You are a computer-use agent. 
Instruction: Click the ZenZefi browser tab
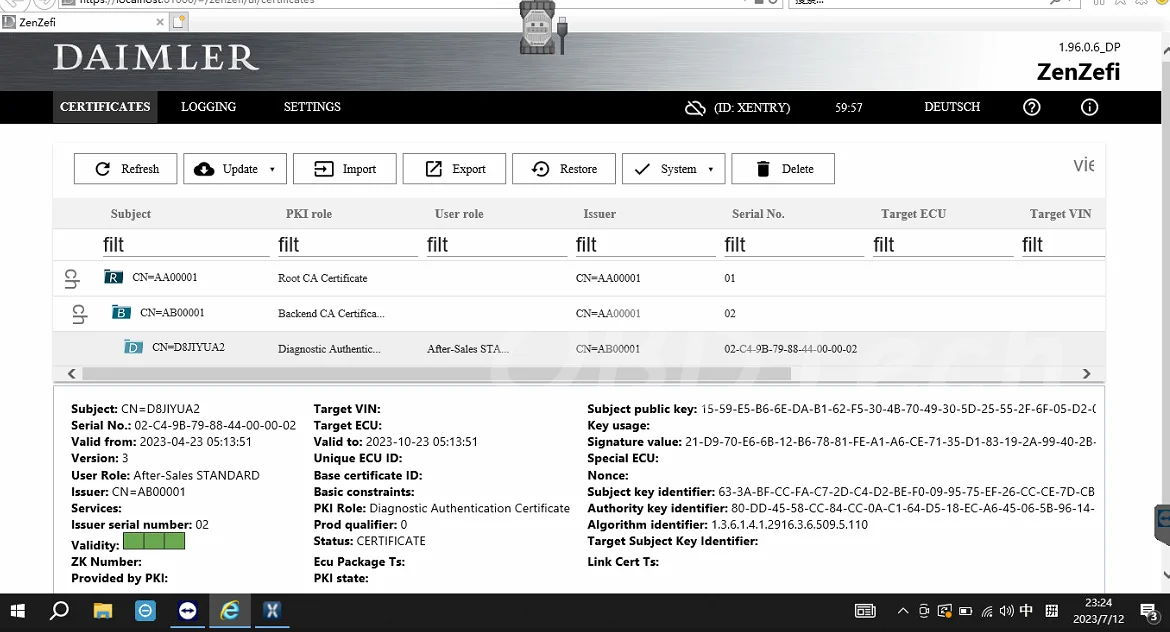(x=84, y=22)
